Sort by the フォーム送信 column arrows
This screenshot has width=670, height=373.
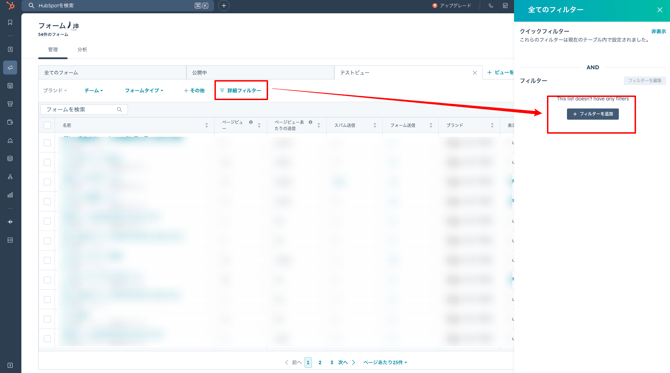(431, 125)
